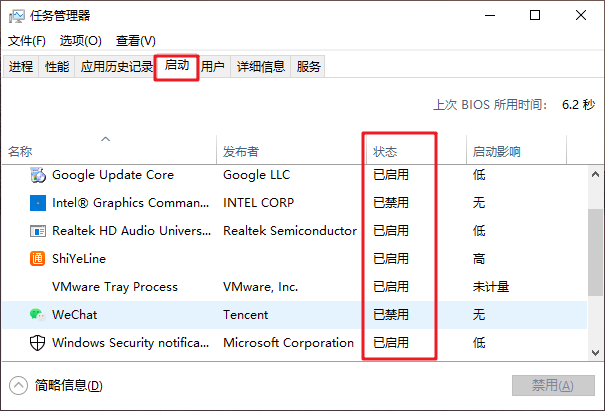This screenshot has height=411, width=605.
Task: Click the Intel Graphics Command icon
Action: pos(38,203)
